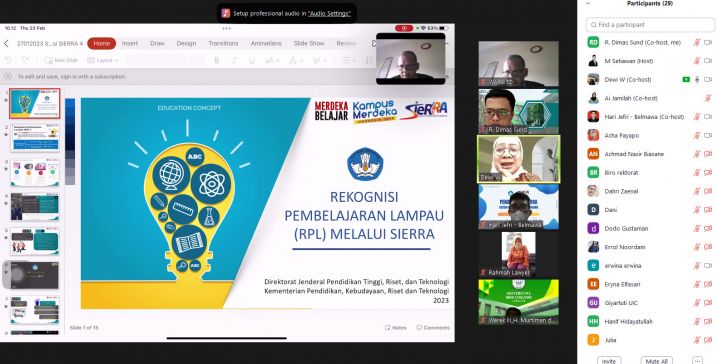
Task: Click the Mute All button
Action: pyautogui.click(x=657, y=360)
